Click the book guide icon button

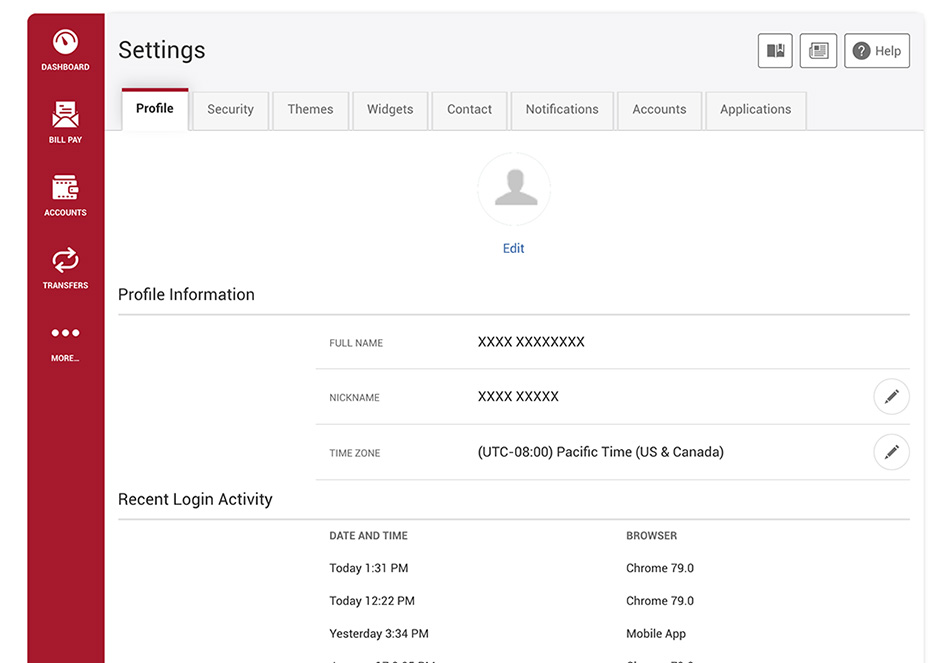coord(775,50)
